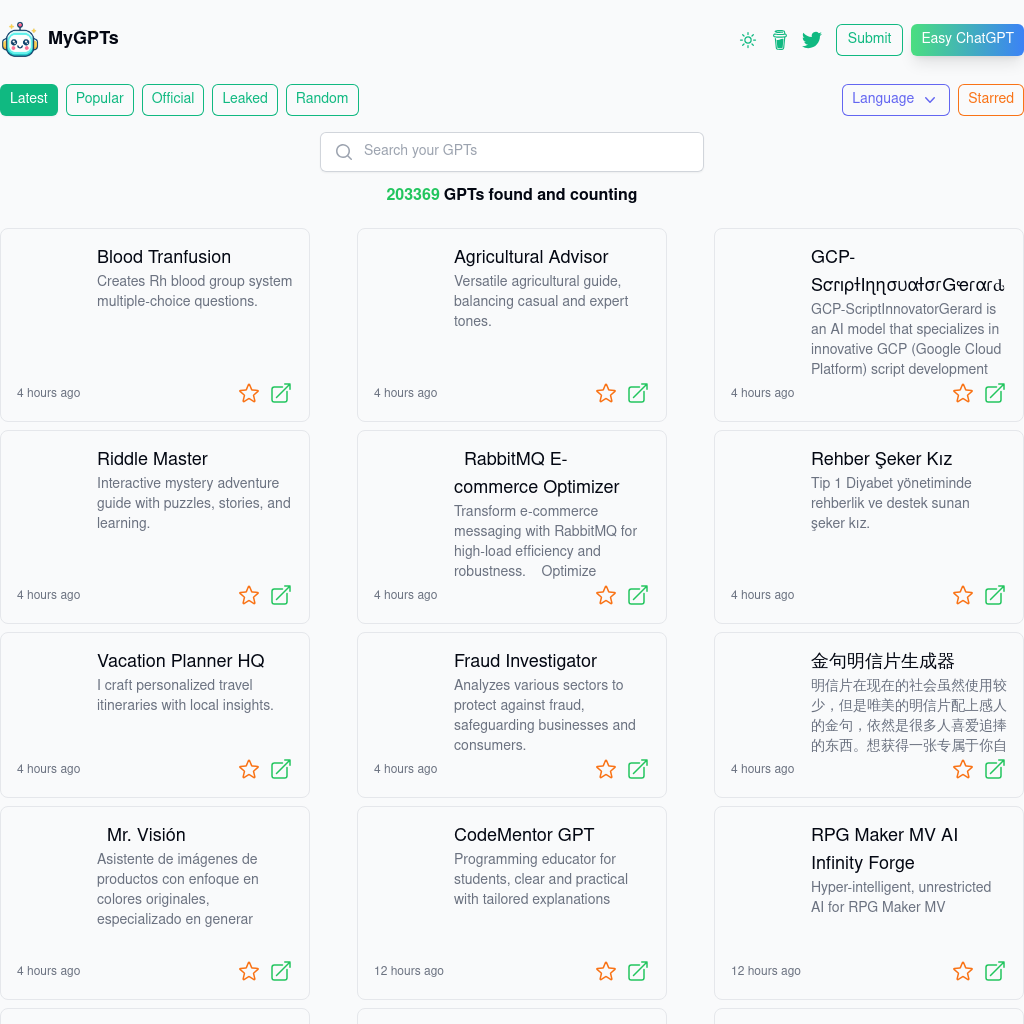1024x1024 pixels.
Task: Open Agricultural Advisor external link icon
Action: pos(638,393)
